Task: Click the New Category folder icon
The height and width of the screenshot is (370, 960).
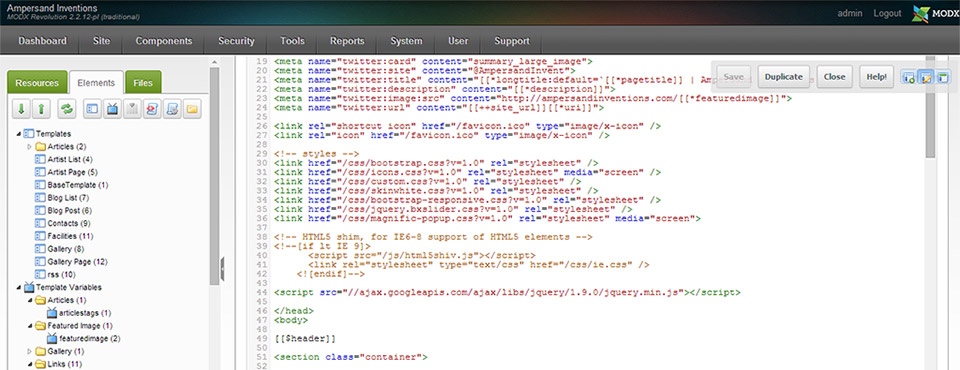Action: pyautogui.click(x=193, y=109)
